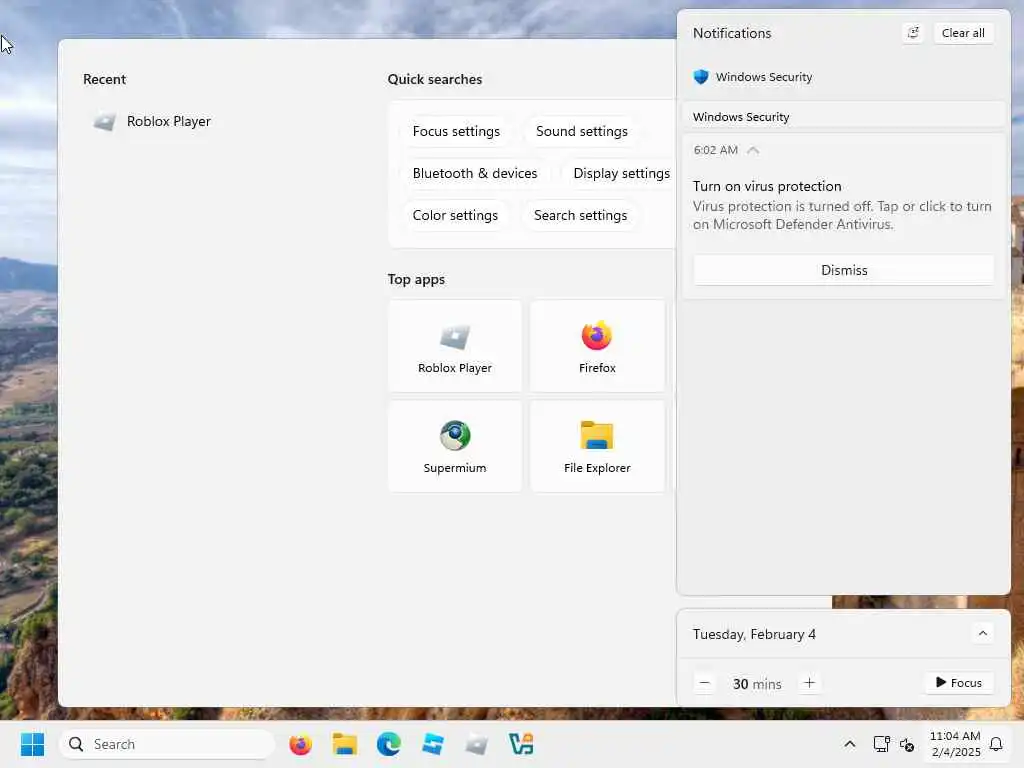The height and width of the screenshot is (768, 1024).
Task: Open Supermium tile in Top apps
Action: point(455,447)
